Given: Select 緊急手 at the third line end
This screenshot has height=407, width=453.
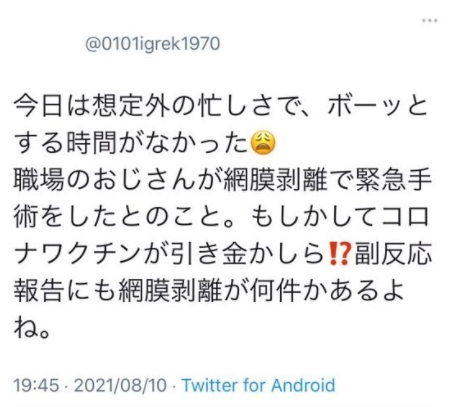Looking at the screenshot, I should point(394,180).
